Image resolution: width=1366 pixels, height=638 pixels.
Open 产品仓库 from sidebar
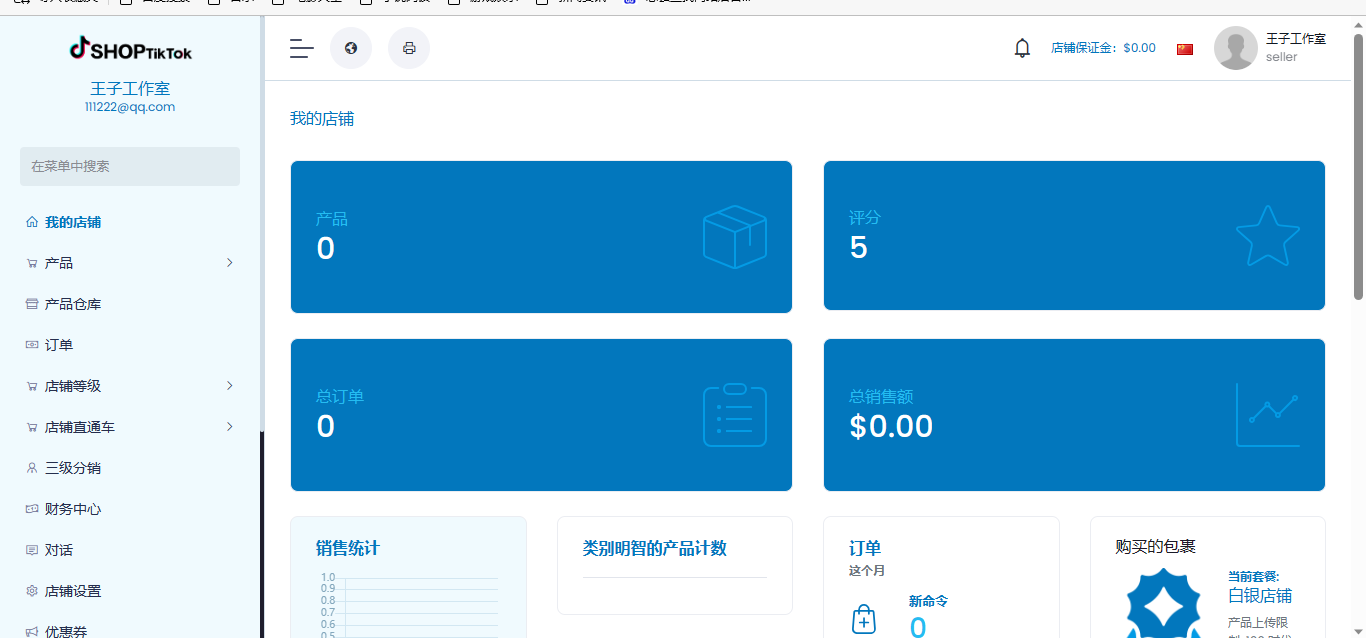coord(72,304)
